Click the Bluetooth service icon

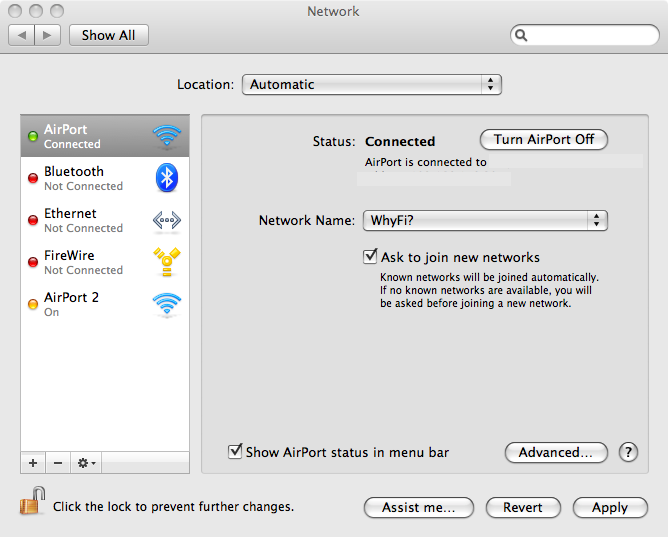(x=167, y=178)
